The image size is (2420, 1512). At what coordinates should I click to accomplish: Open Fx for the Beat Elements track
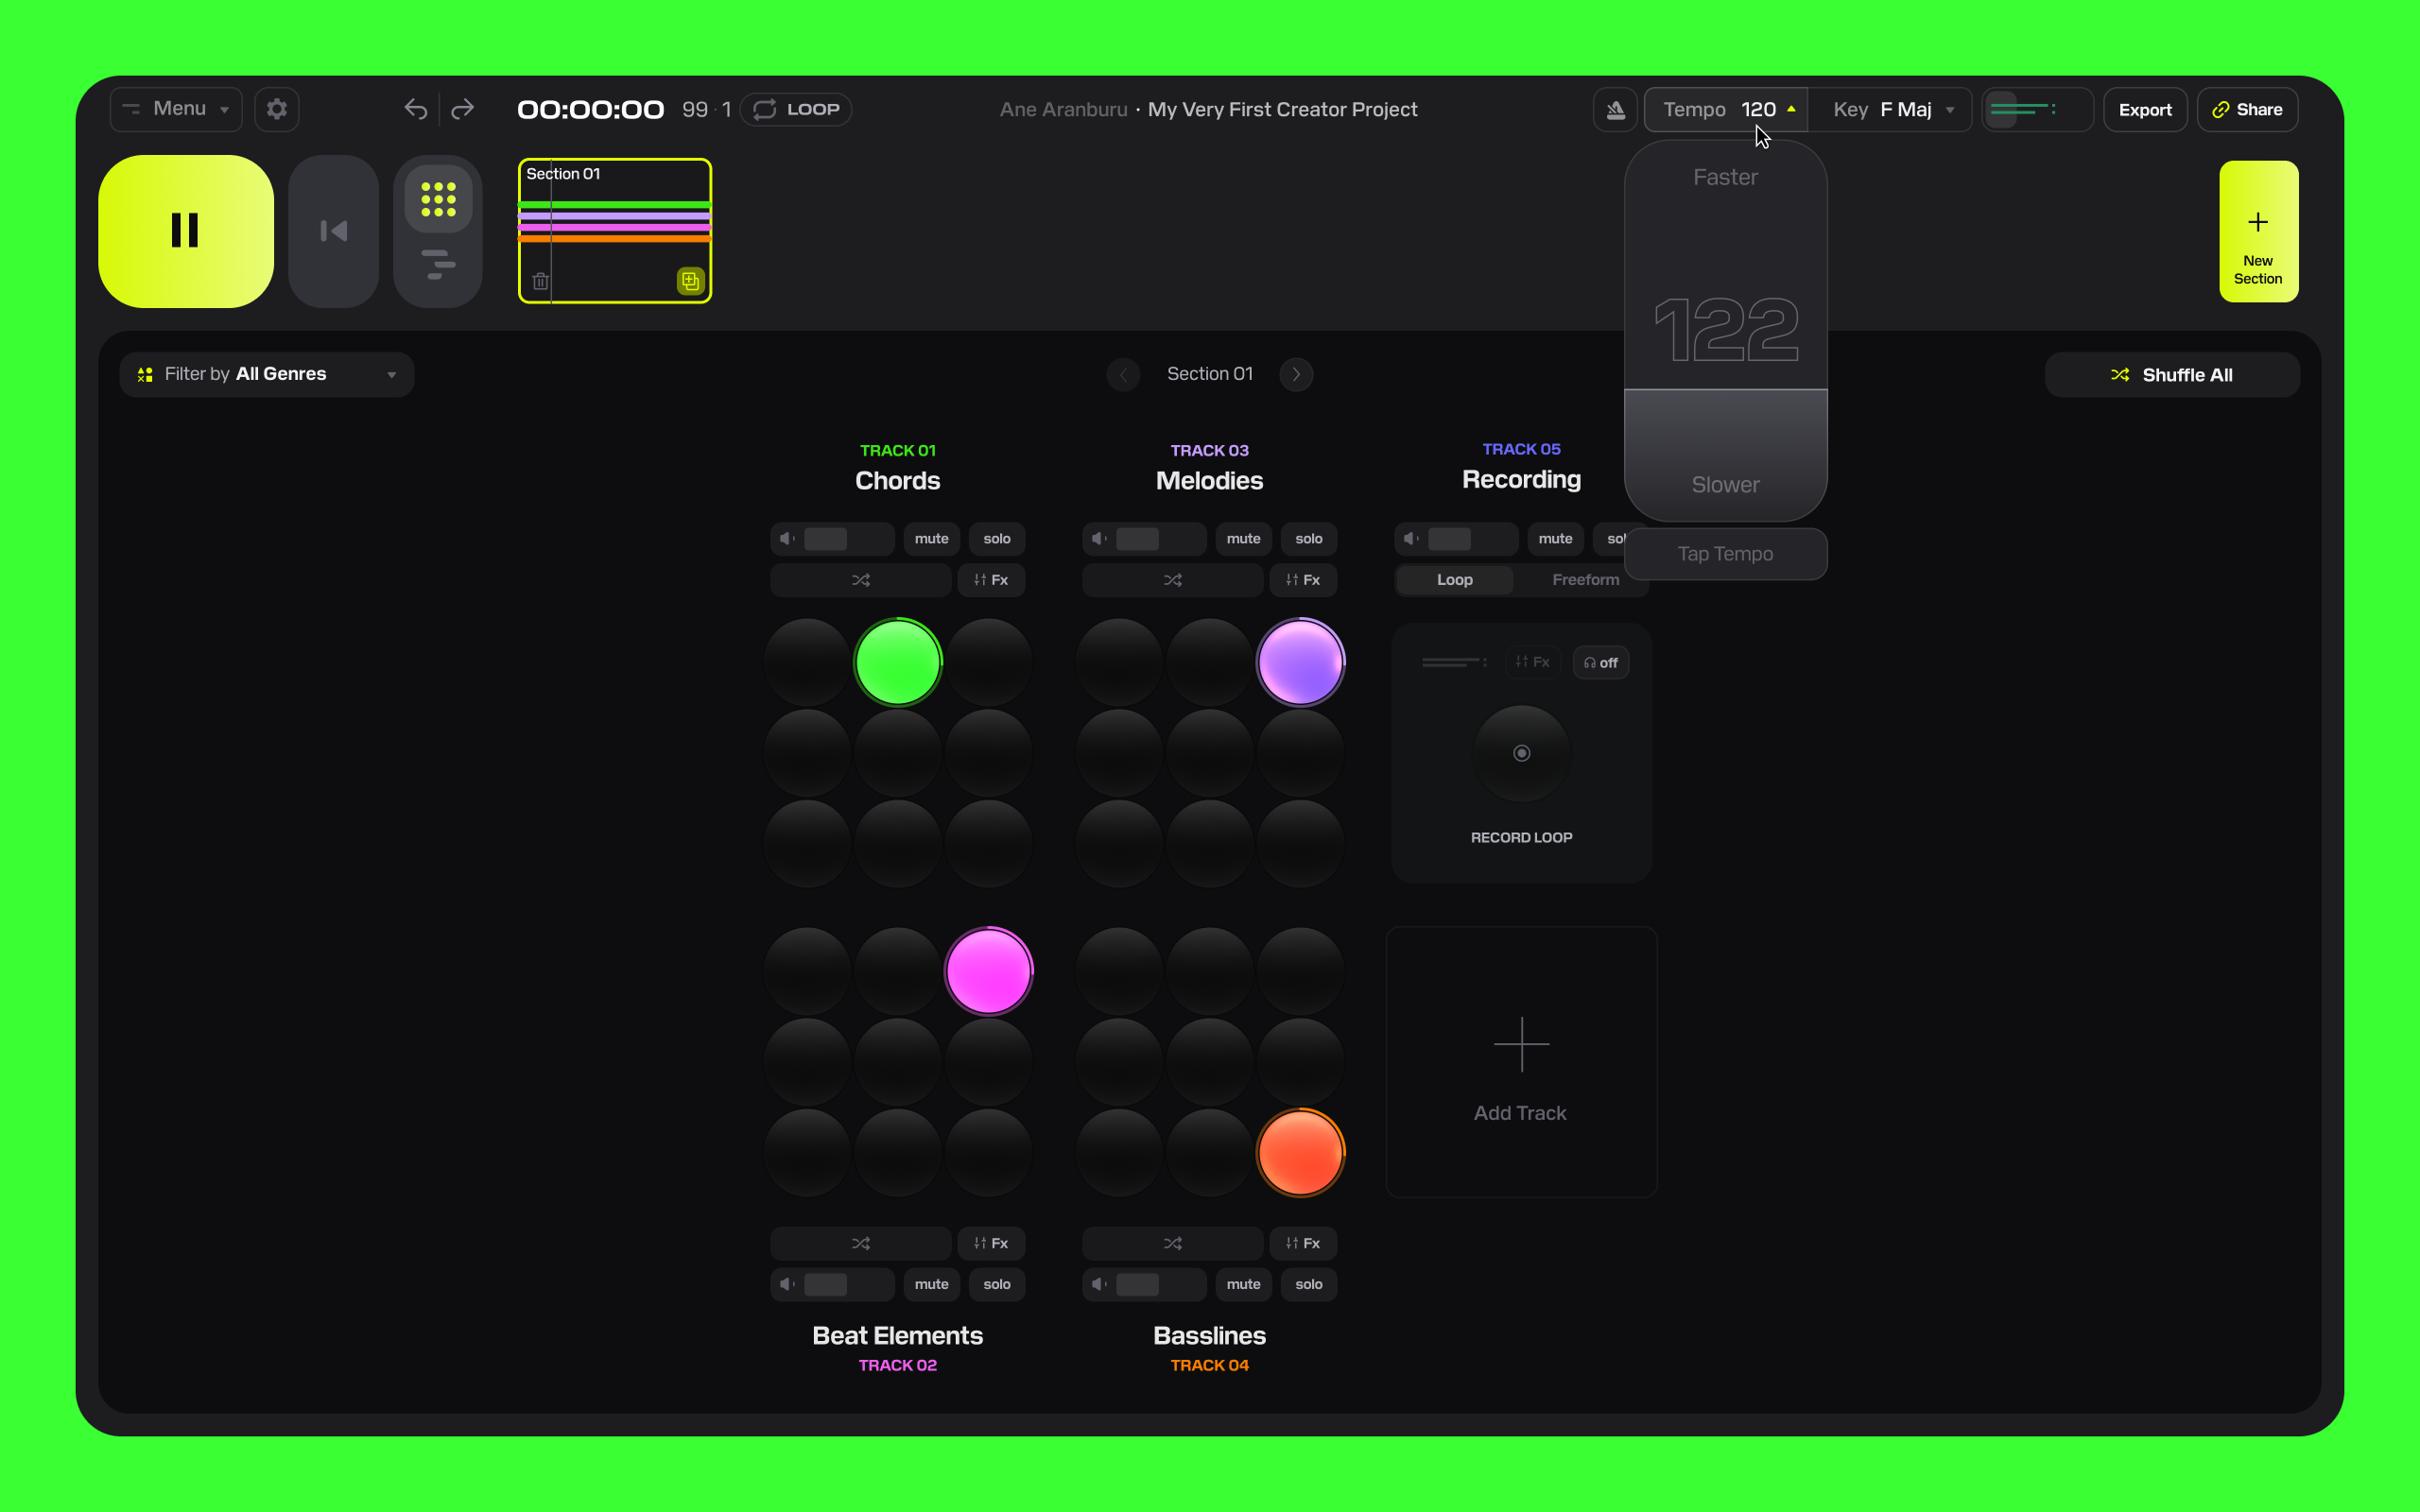click(x=991, y=1243)
